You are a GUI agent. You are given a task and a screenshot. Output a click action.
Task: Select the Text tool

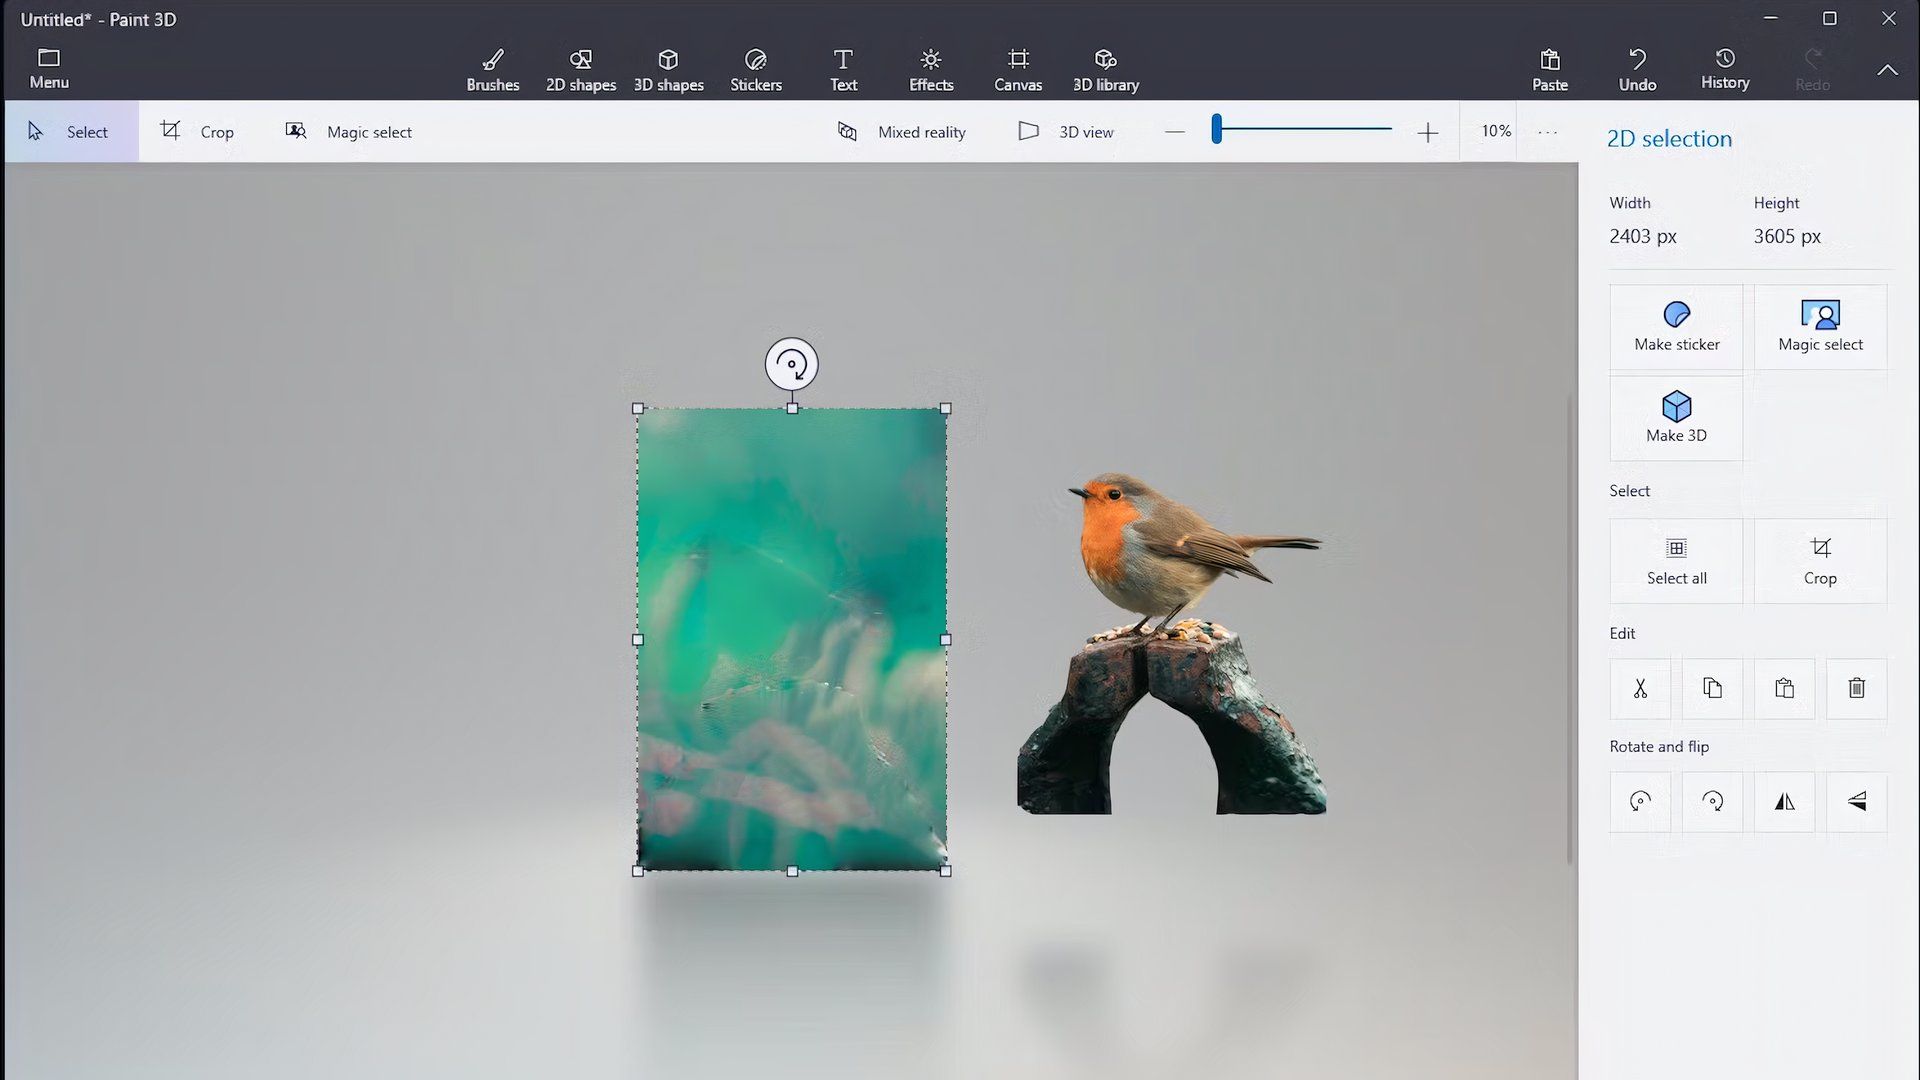[x=843, y=70]
